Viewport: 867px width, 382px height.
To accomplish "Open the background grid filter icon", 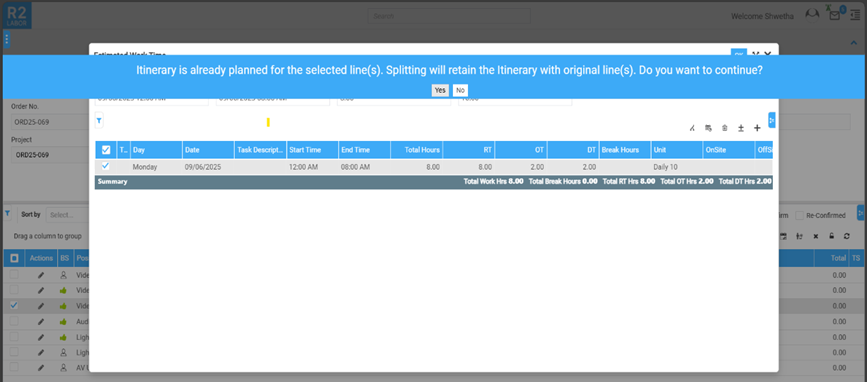I will pos(7,213).
